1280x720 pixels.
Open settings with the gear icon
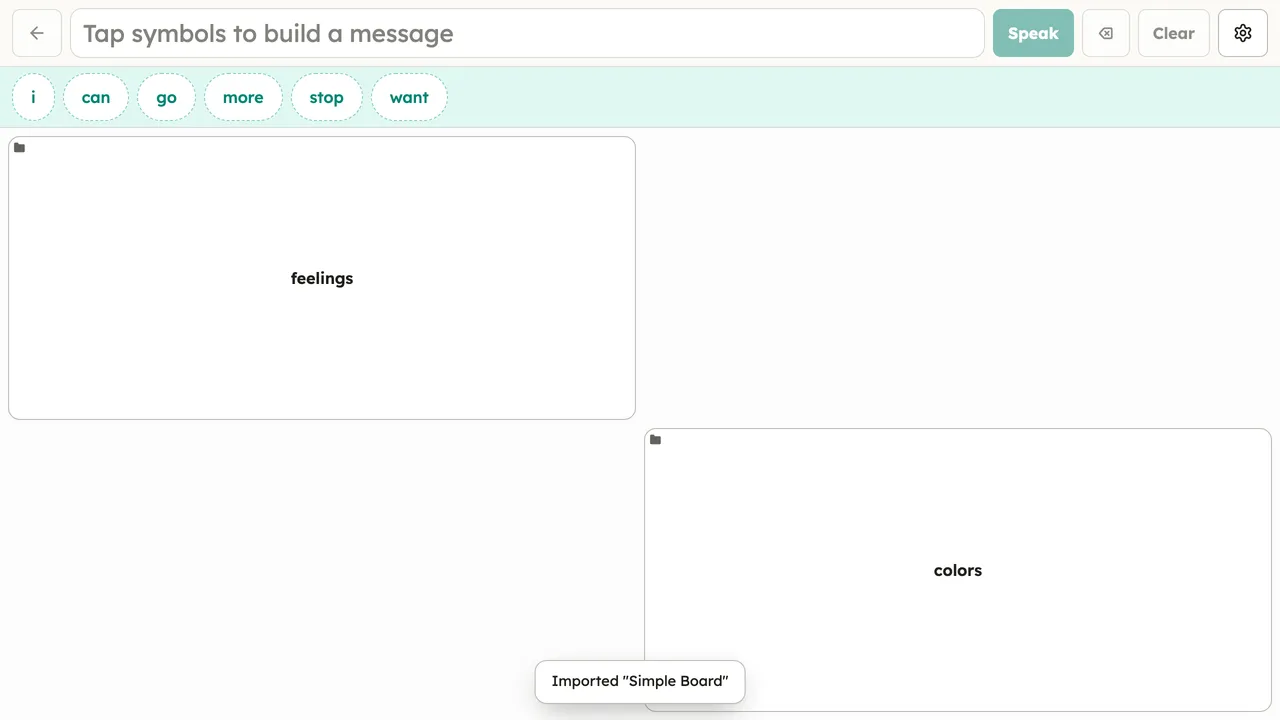[x=1243, y=33]
